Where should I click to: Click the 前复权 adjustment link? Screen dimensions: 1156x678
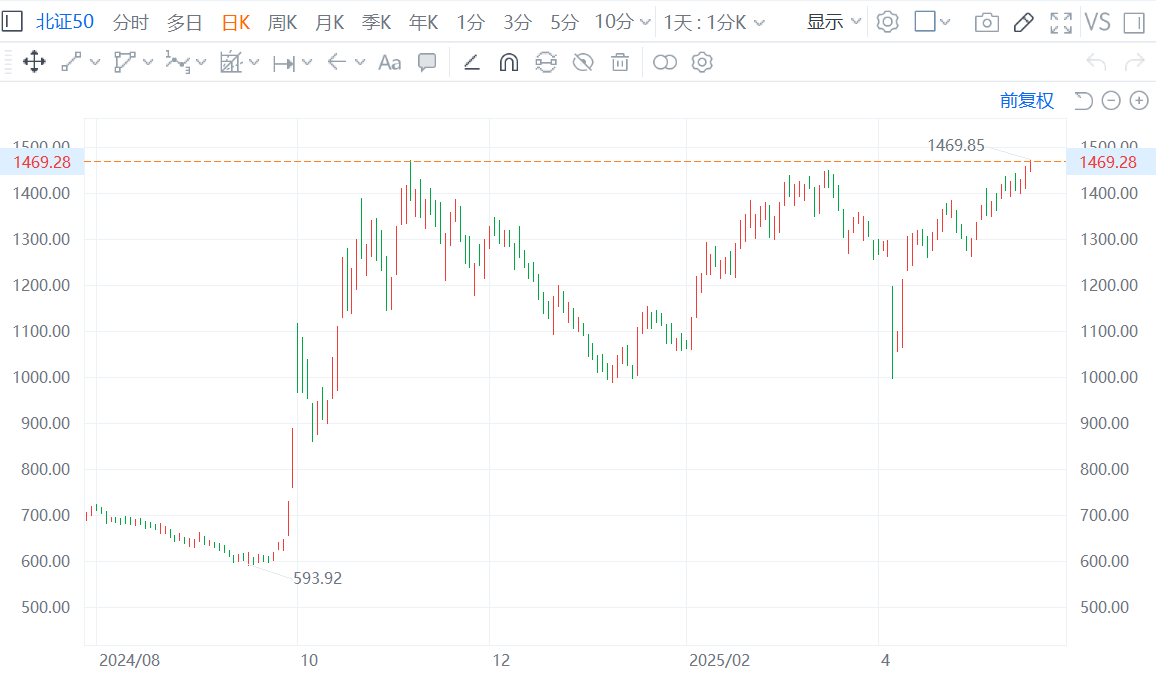pyautogui.click(x=1026, y=100)
